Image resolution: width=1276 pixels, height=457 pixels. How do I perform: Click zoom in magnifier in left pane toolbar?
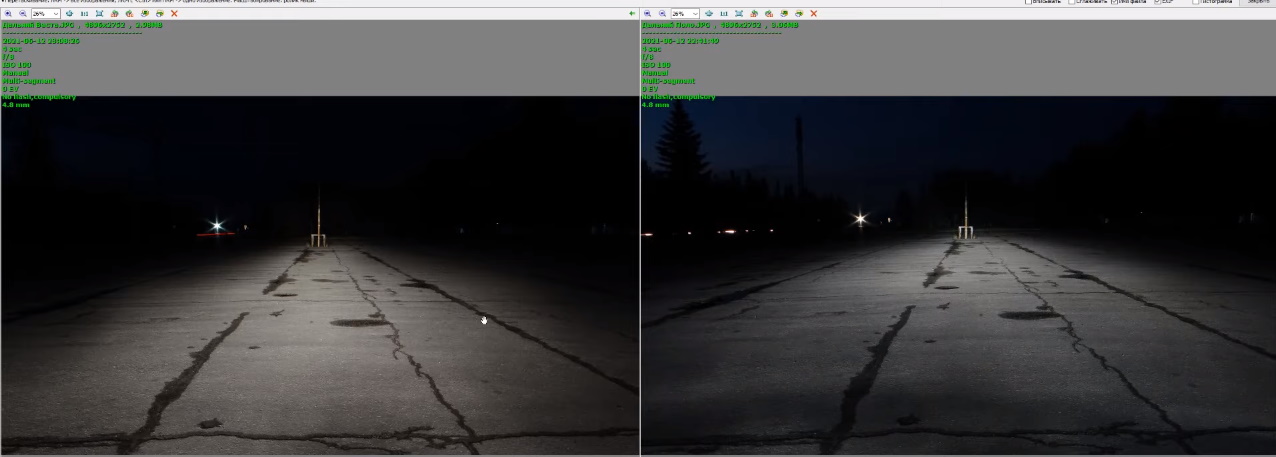coord(8,13)
